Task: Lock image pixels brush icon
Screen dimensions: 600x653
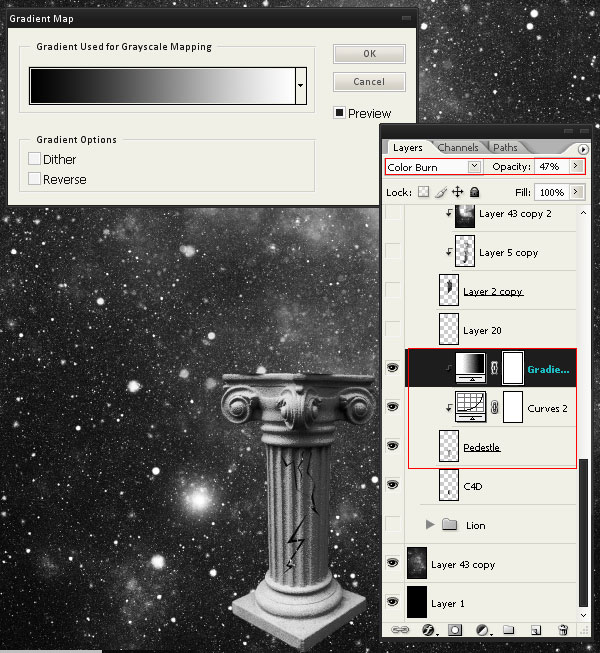Action: (441, 192)
